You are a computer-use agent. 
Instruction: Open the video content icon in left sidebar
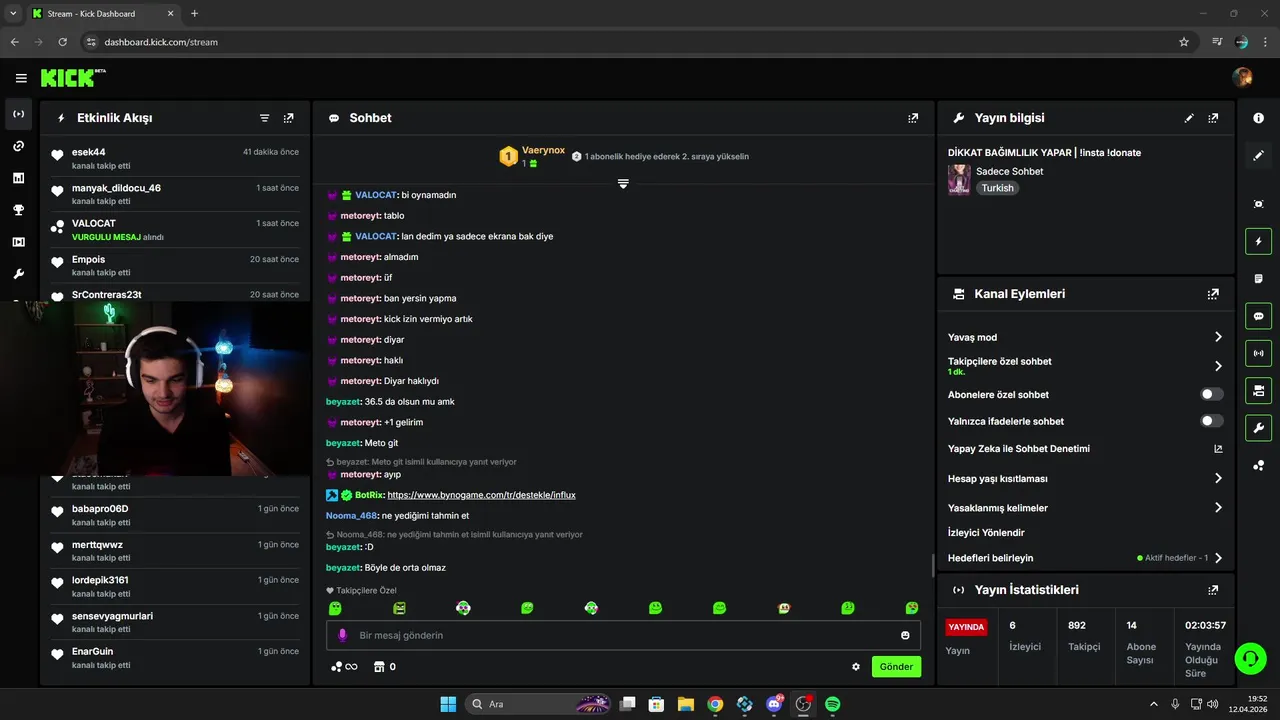pos(18,242)
